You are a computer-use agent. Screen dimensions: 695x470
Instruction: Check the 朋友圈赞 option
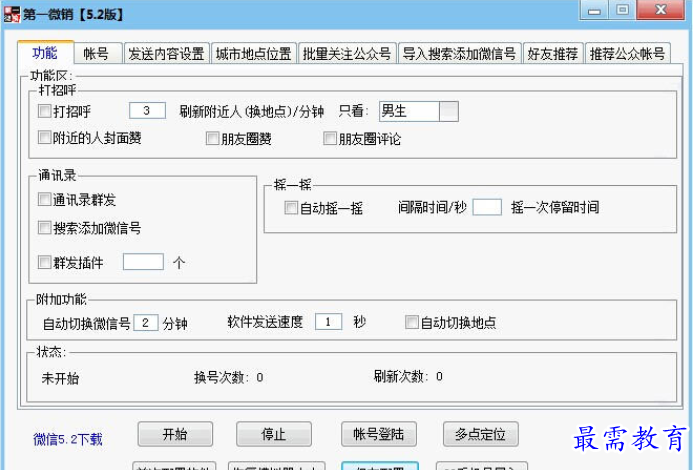(212, 138)
